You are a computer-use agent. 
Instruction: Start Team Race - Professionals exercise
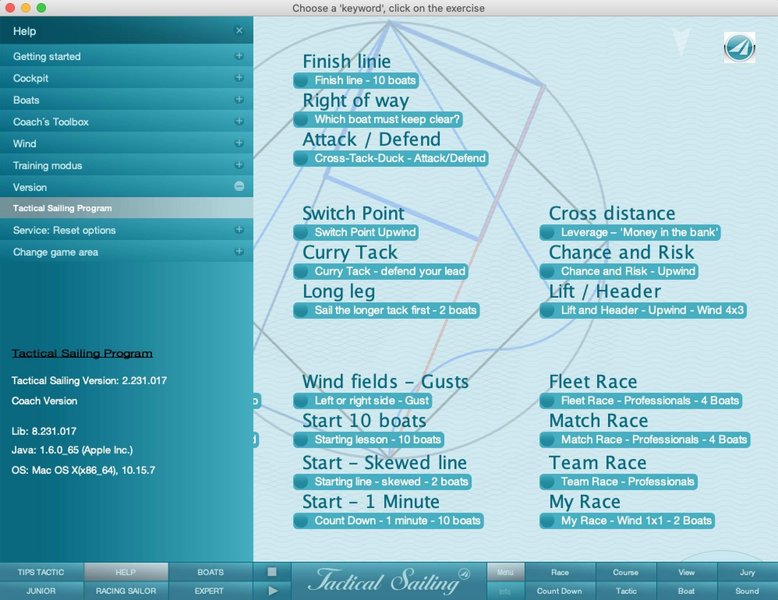coord(619,481)
